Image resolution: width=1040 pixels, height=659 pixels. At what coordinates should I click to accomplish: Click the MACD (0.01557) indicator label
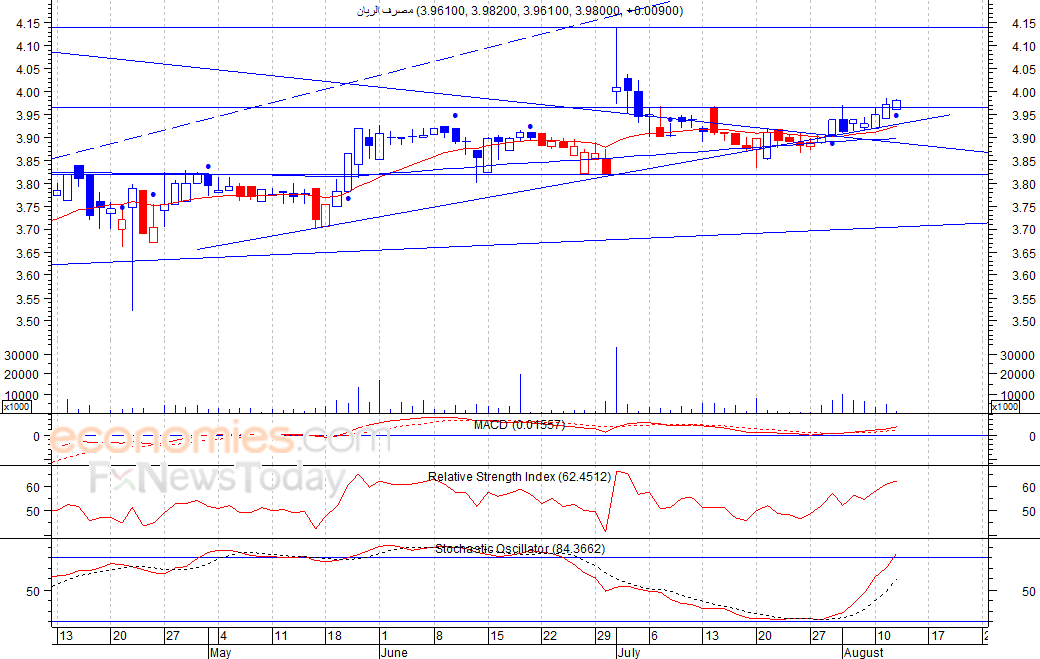tap(519, 425)
